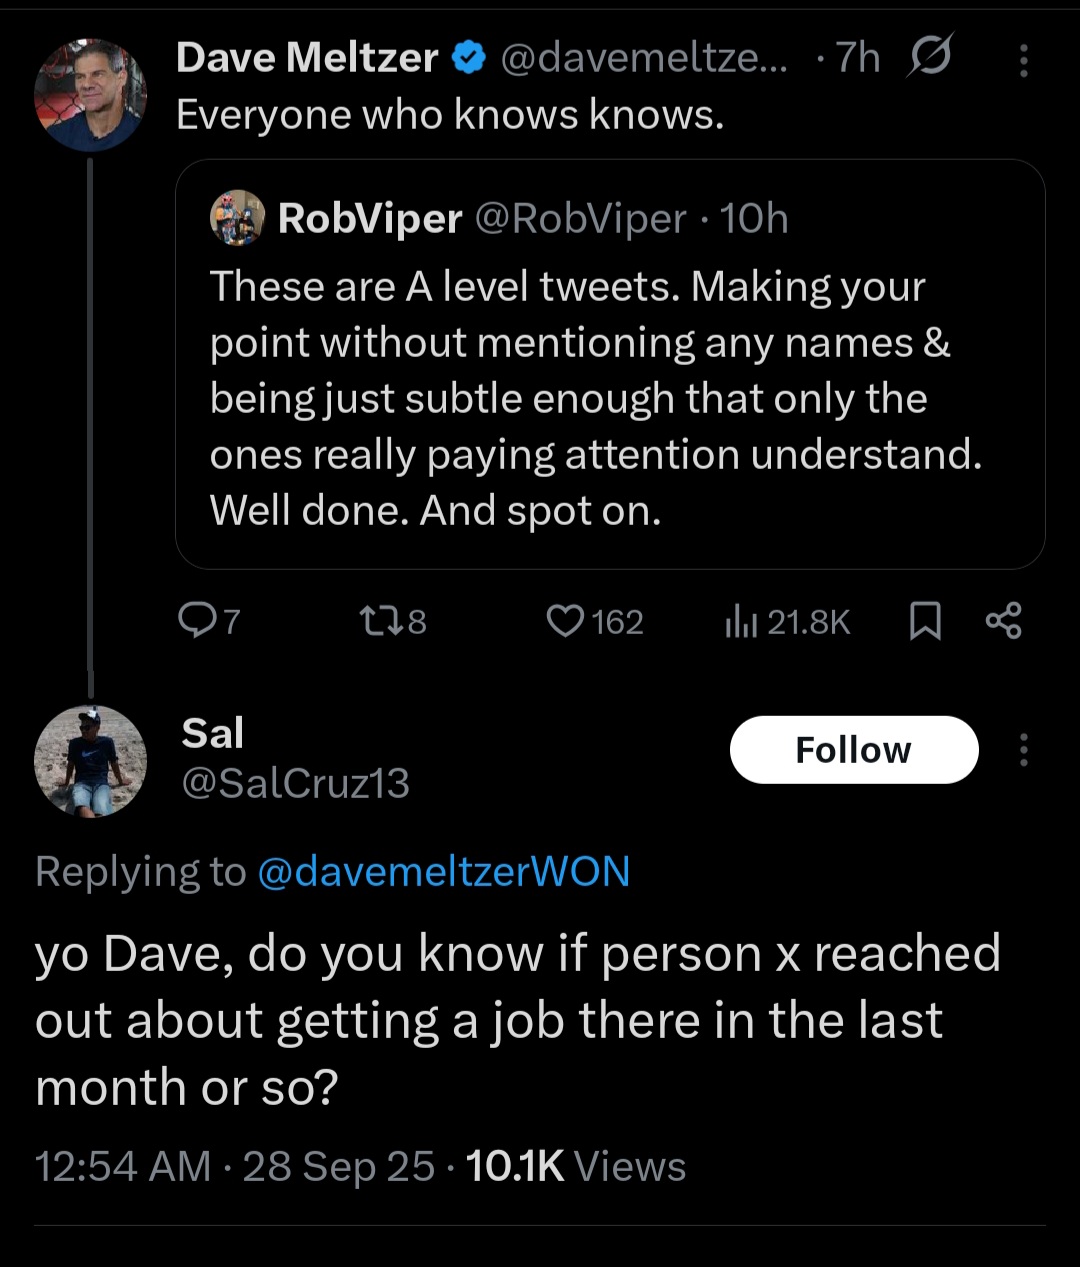Open the Grok slashed-circle icon beside 7h
This screenshot has width=1080, height=1267.
(x=929, y=56)
